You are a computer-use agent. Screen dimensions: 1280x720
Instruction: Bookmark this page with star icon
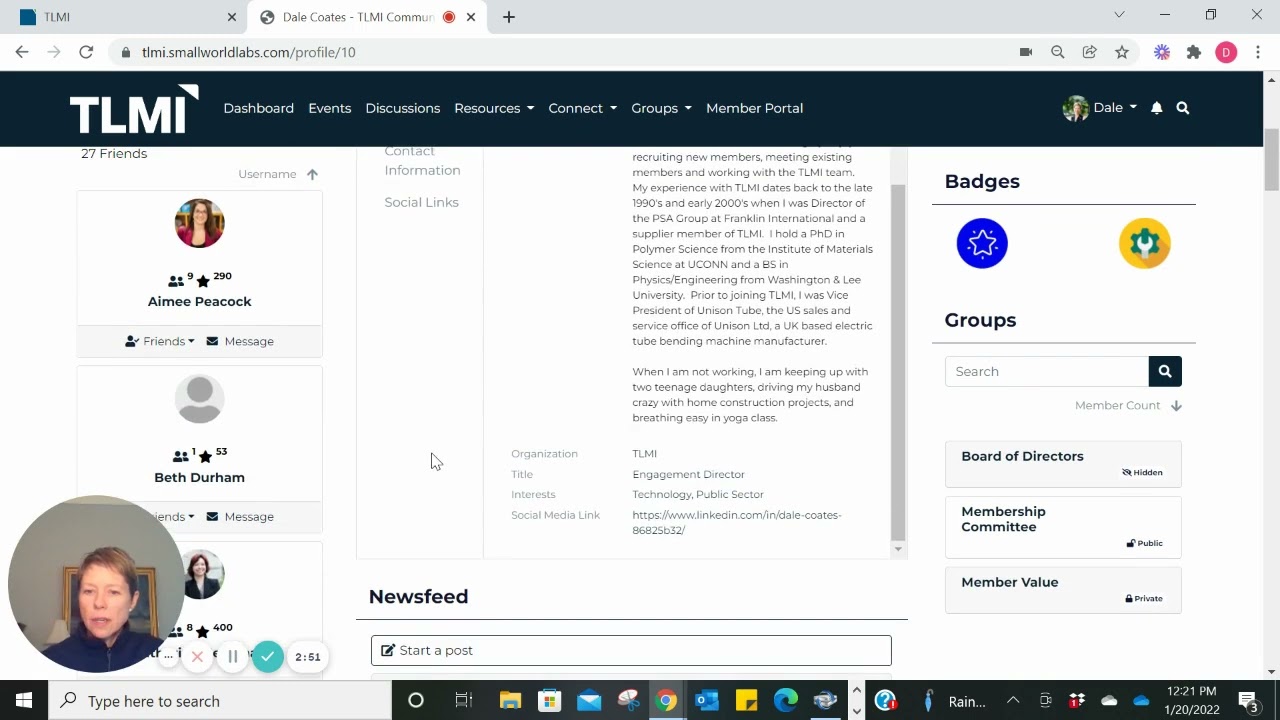tap(1122, 52)
